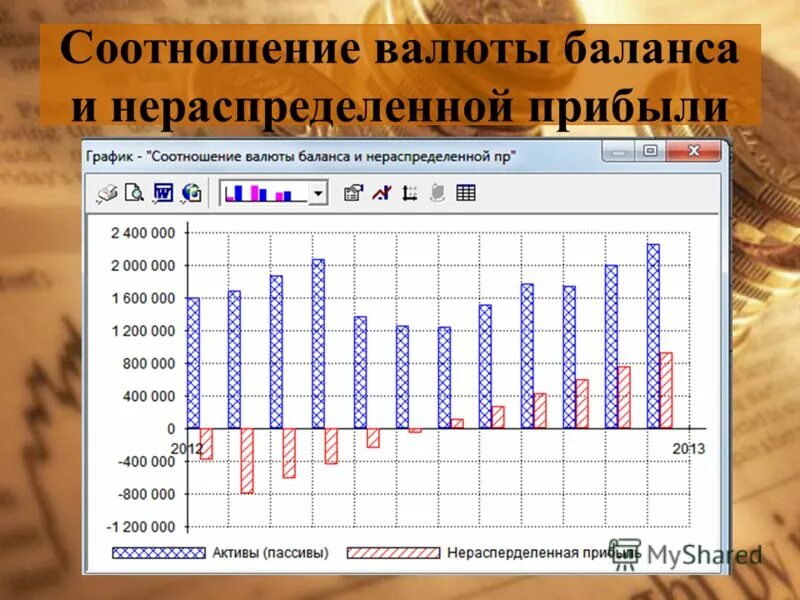The width and height of the screenshot is (800, 600).
Task: Open the chart properties icon
Action: 352,192
